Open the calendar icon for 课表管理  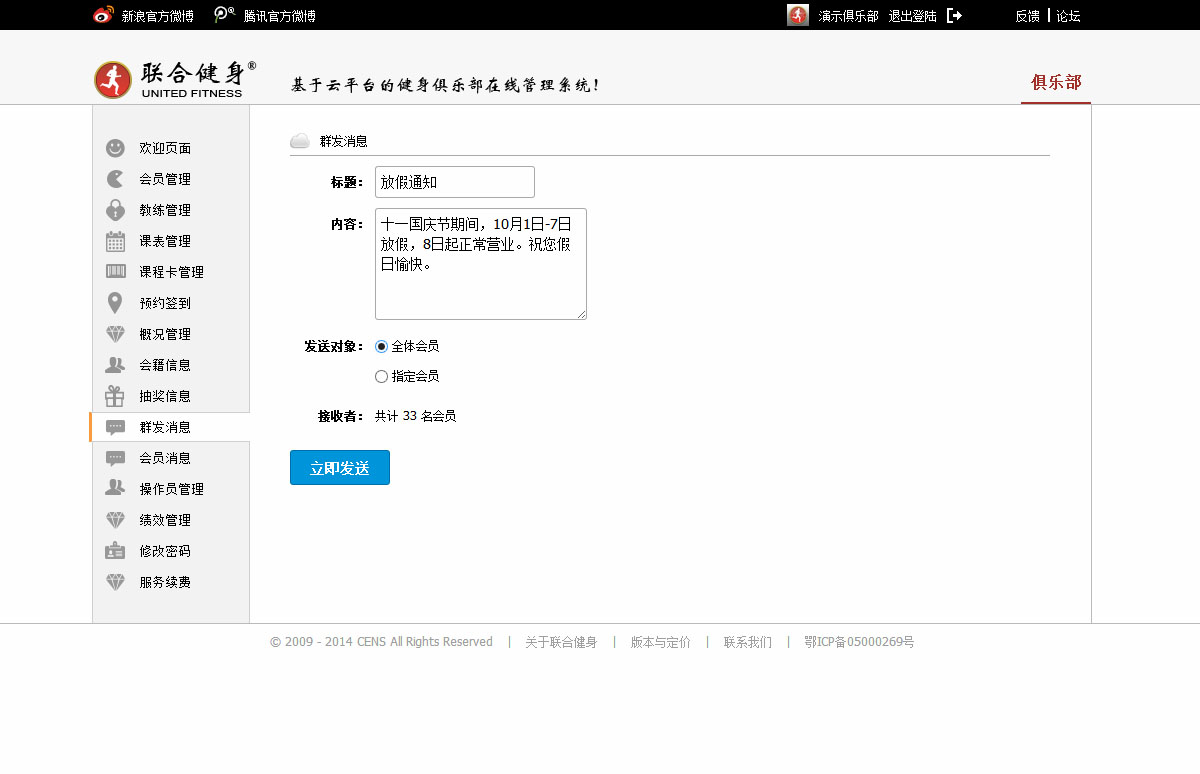[x=115, y=241]
